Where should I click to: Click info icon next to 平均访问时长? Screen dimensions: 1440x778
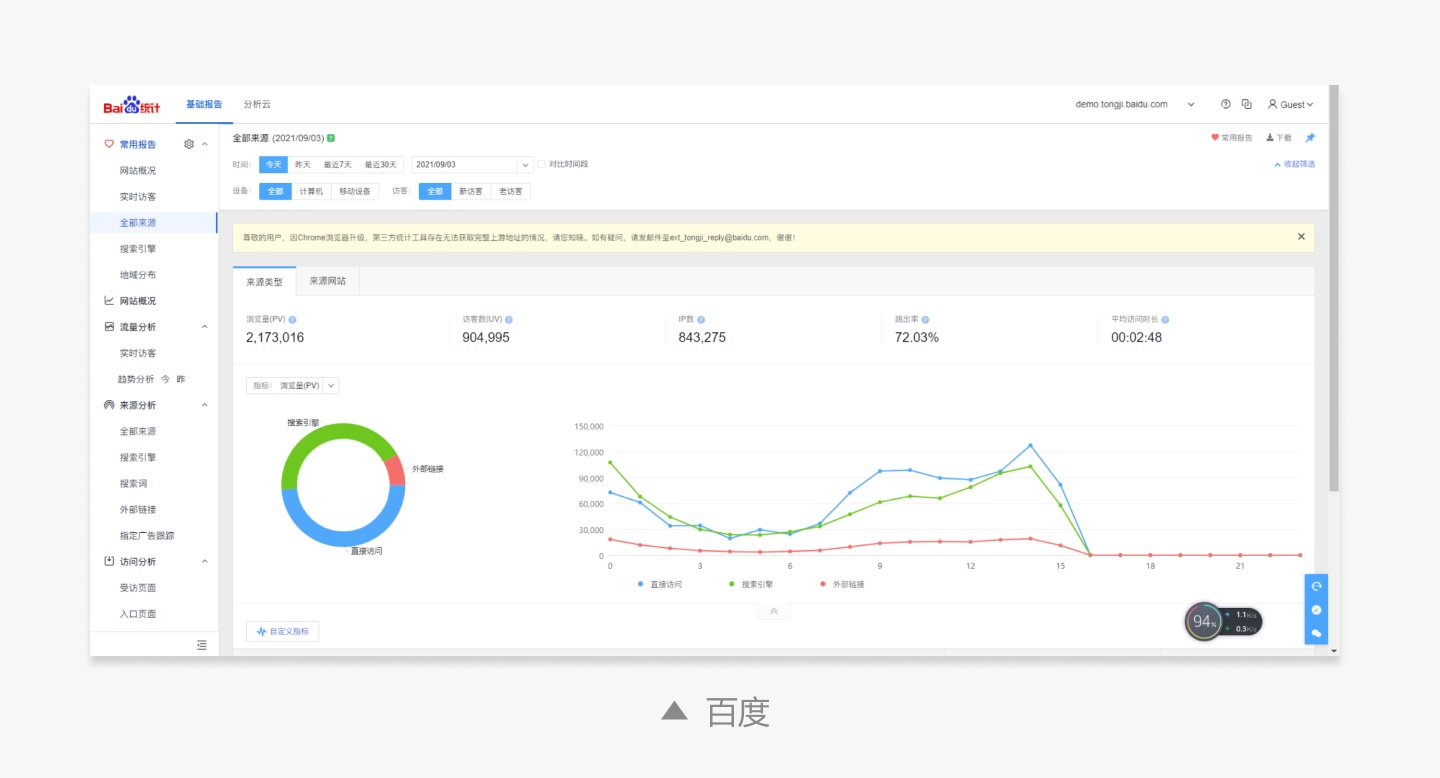[x=1165, y=320]
